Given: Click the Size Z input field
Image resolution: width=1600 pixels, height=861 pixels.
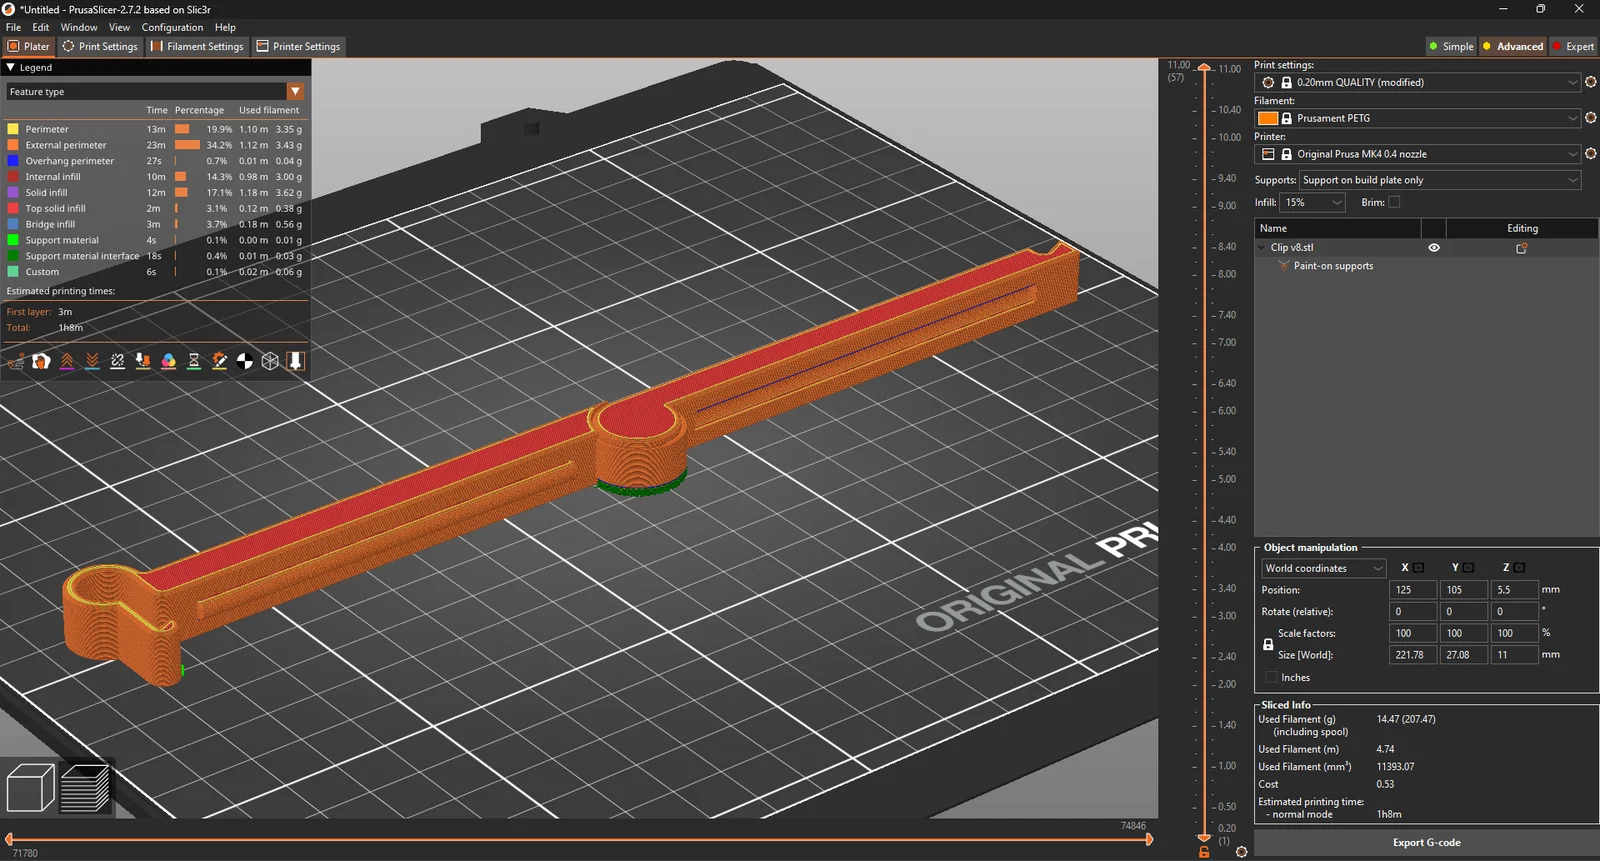Looking at the screenshot, I should (1514, 655).
